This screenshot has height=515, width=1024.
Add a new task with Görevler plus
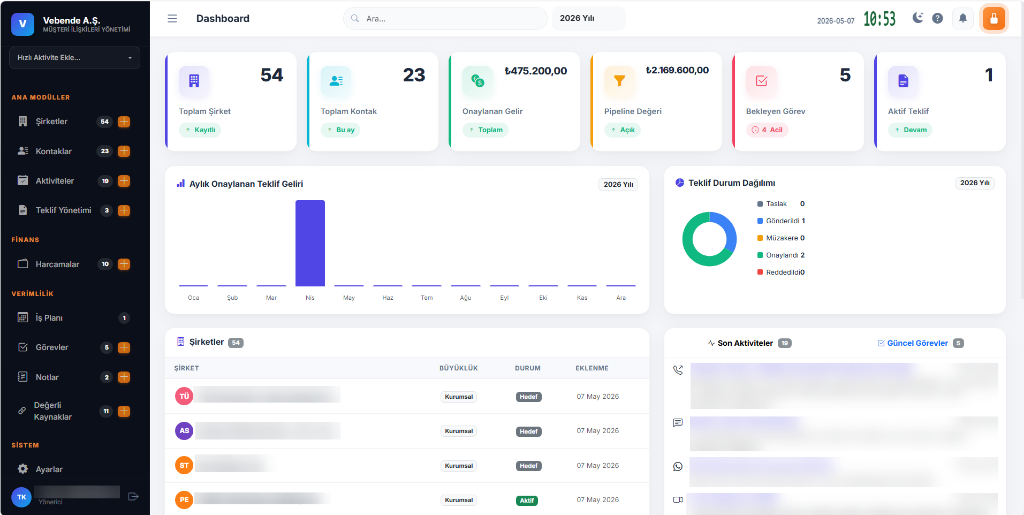coord(123,347)
